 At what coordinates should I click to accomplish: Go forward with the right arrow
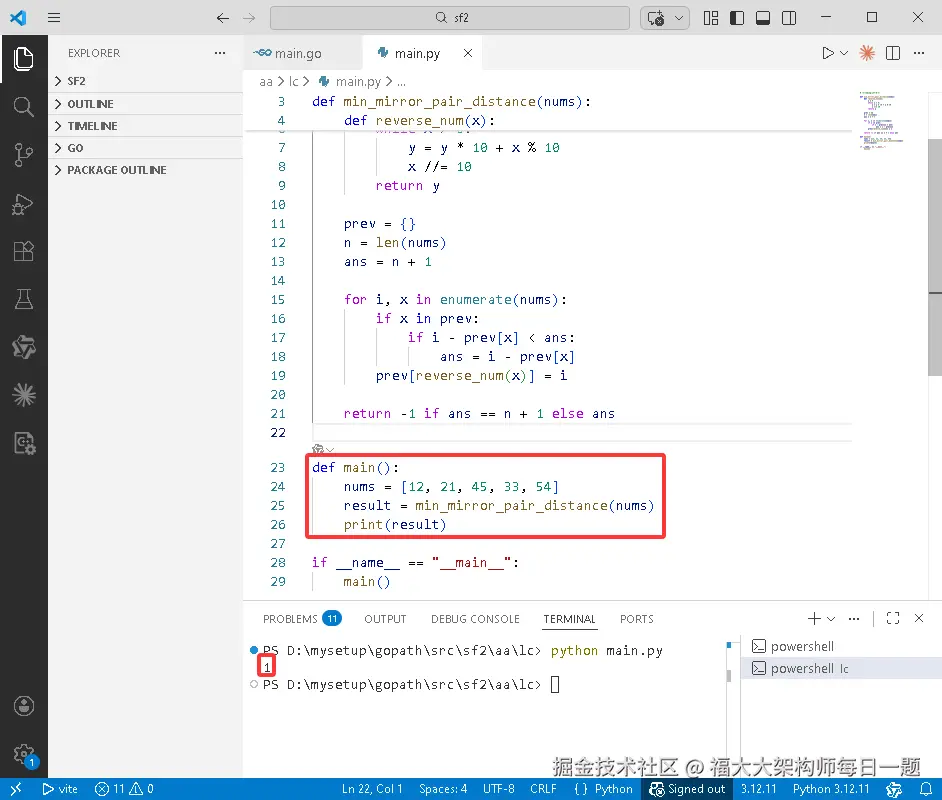click(249, 18)
